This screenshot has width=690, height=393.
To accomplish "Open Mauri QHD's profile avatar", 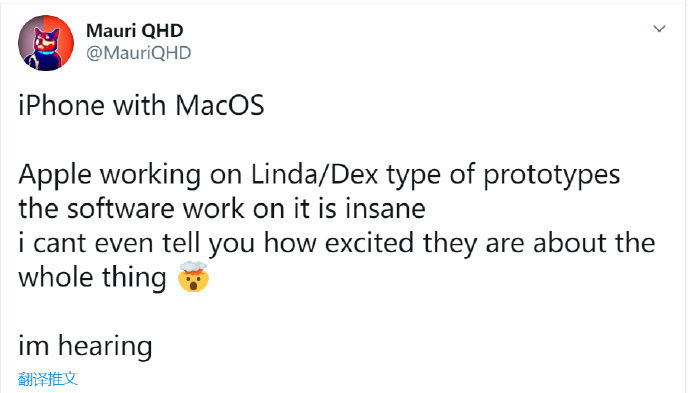I will coord(46,43).
